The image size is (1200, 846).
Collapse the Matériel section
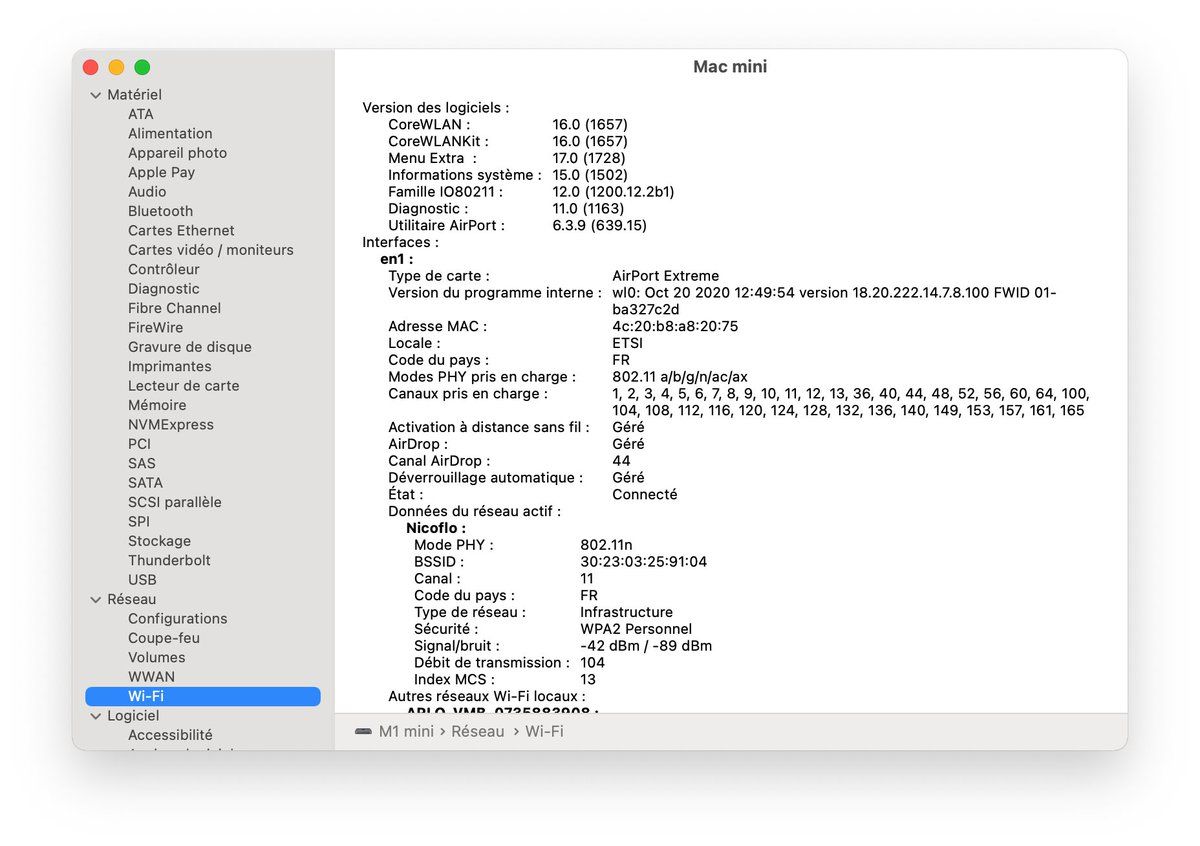(x=96, y=95)
